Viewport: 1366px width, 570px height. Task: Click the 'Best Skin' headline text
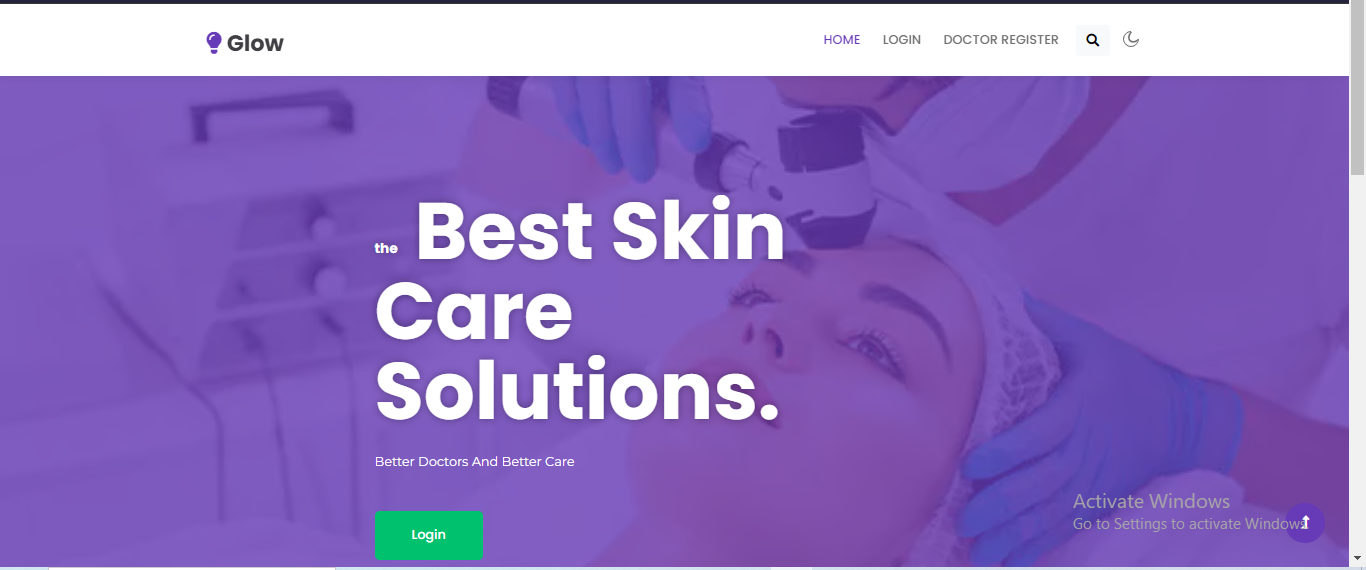click(x=600, y=231)
